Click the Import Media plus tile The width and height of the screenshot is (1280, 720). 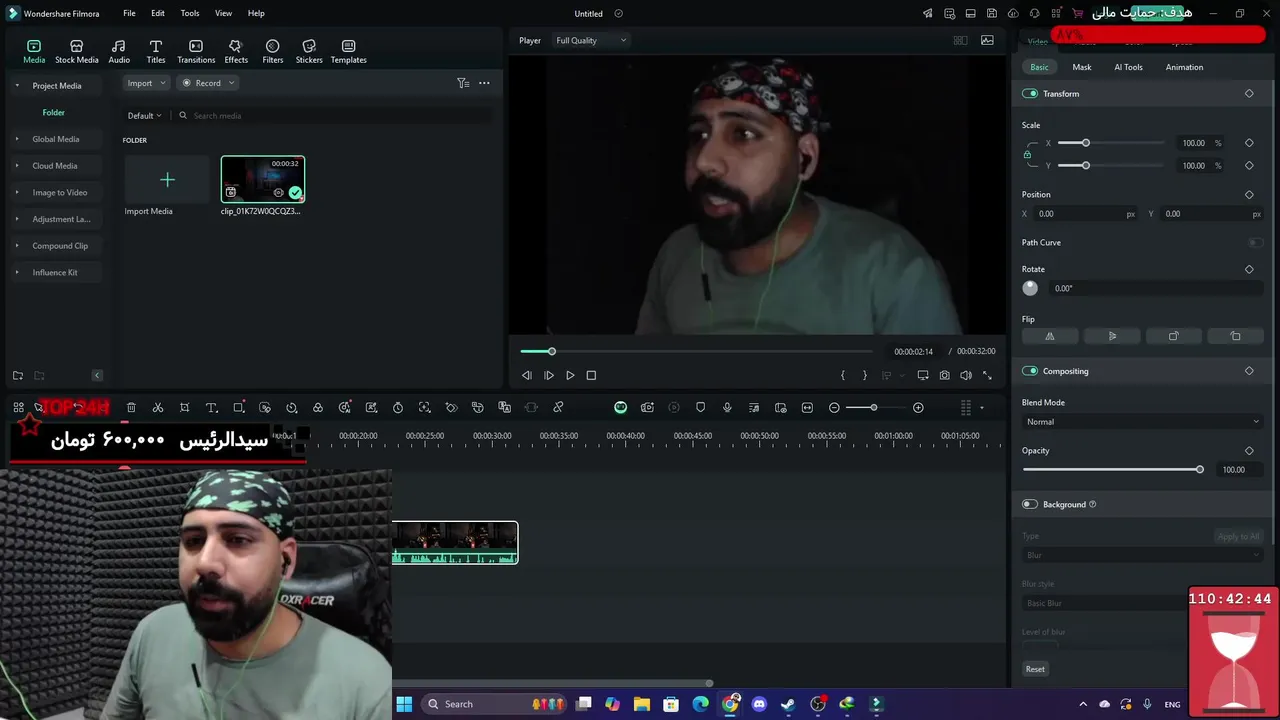[x=167, y=180]
